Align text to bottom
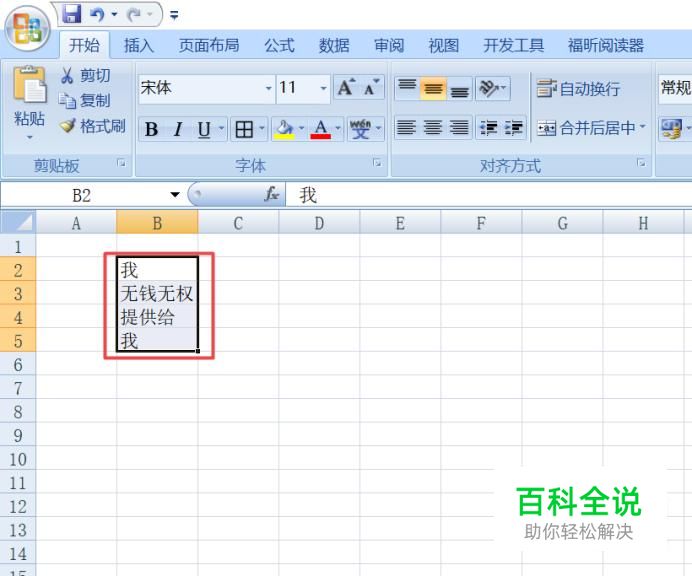 (x=459, y=87)
